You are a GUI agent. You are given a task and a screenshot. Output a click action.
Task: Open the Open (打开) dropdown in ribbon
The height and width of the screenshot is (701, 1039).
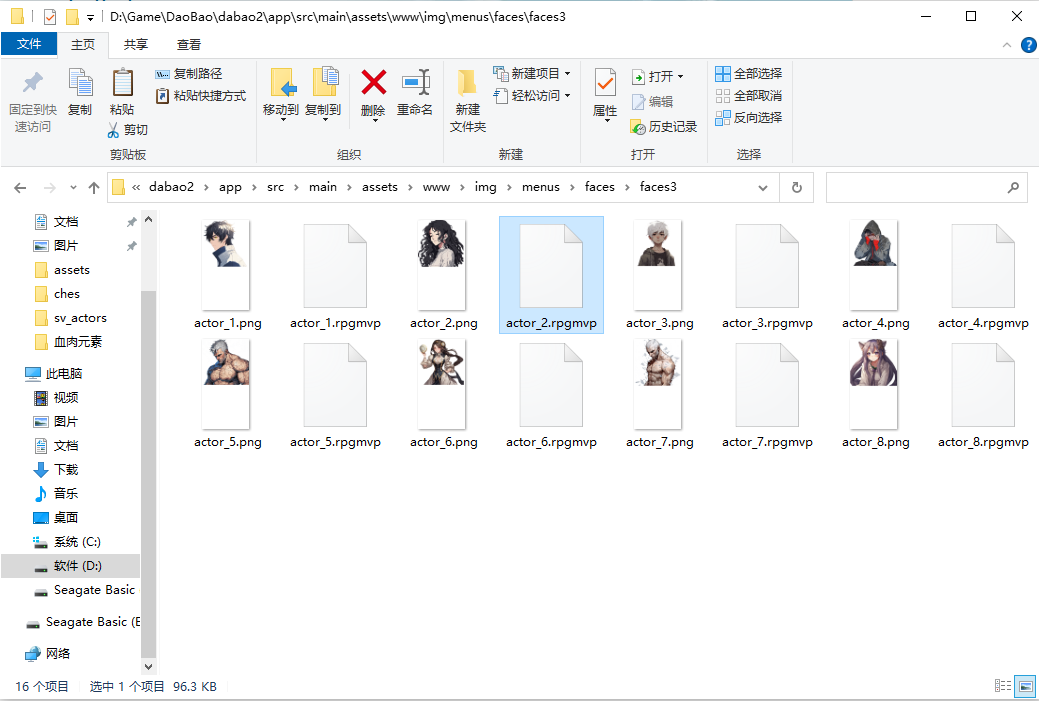[657, 77]
